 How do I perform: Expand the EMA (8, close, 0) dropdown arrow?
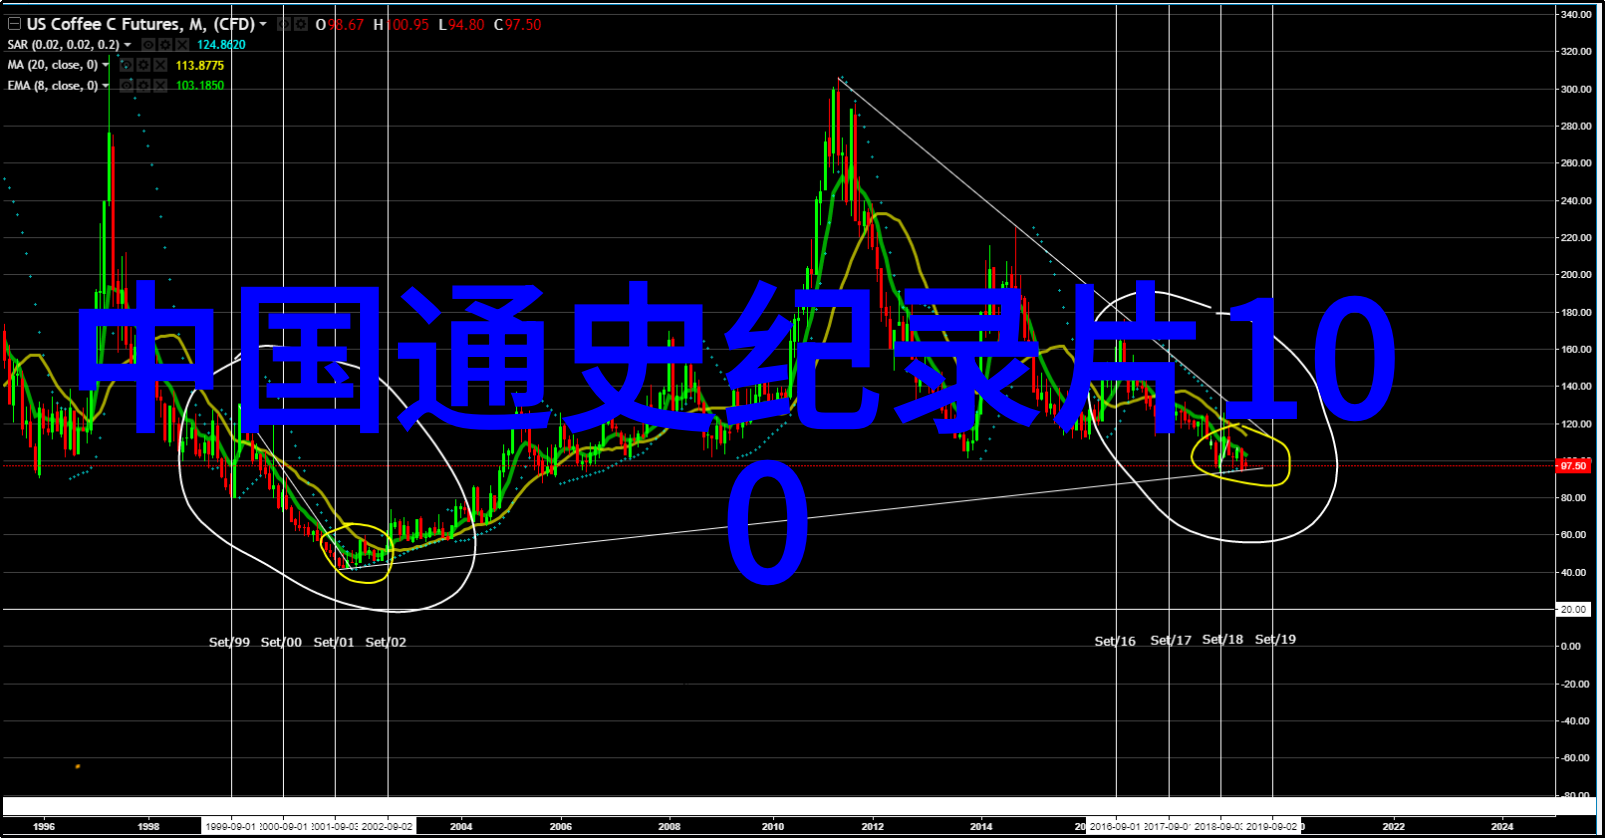coord(105,86)
